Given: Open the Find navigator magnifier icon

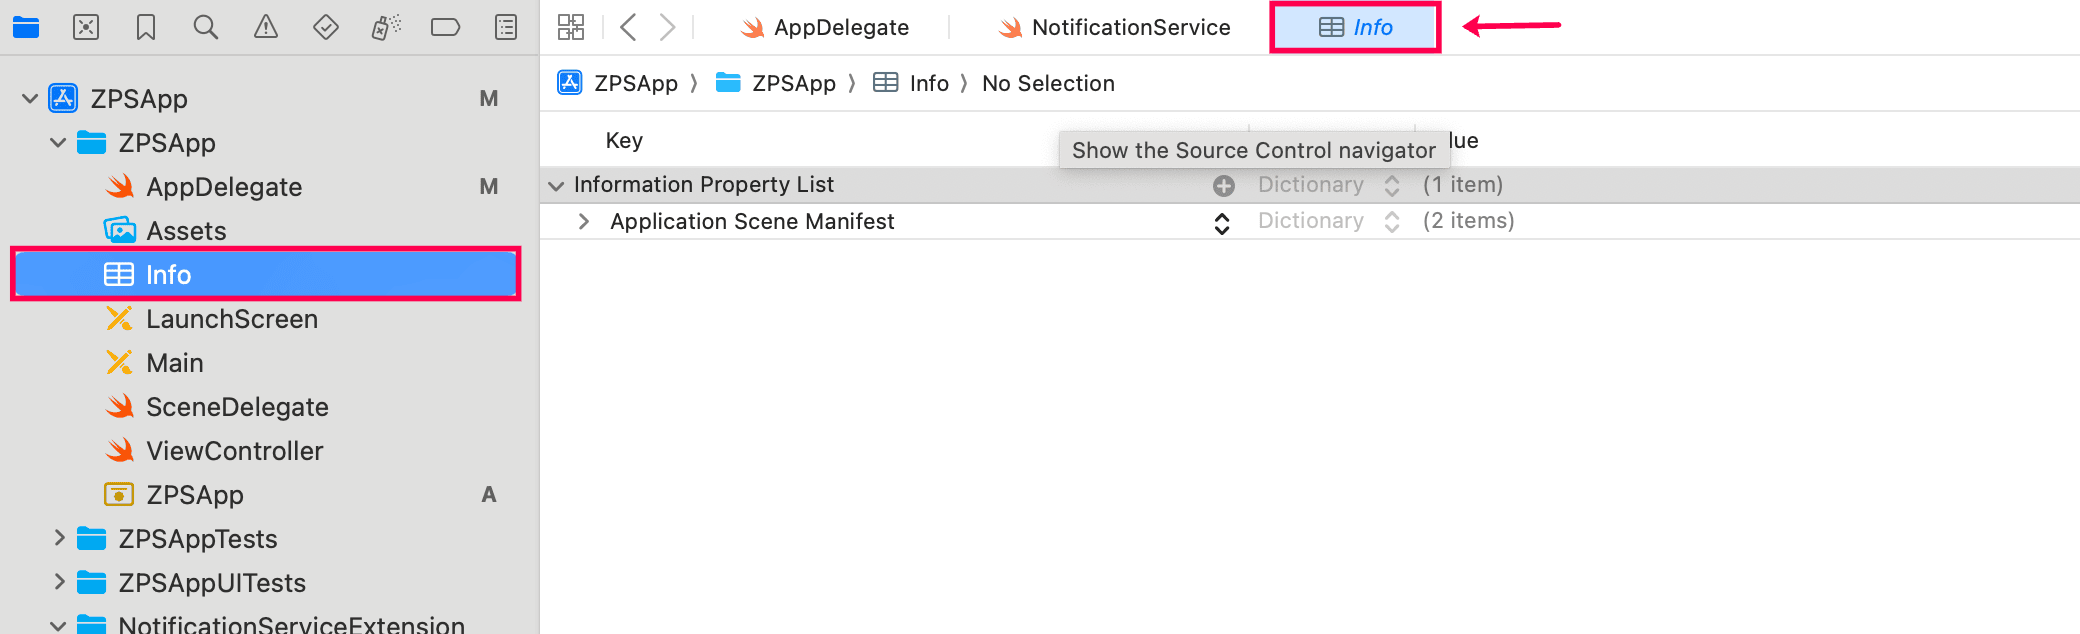Looking at the screenshot, I should (206, 27).
